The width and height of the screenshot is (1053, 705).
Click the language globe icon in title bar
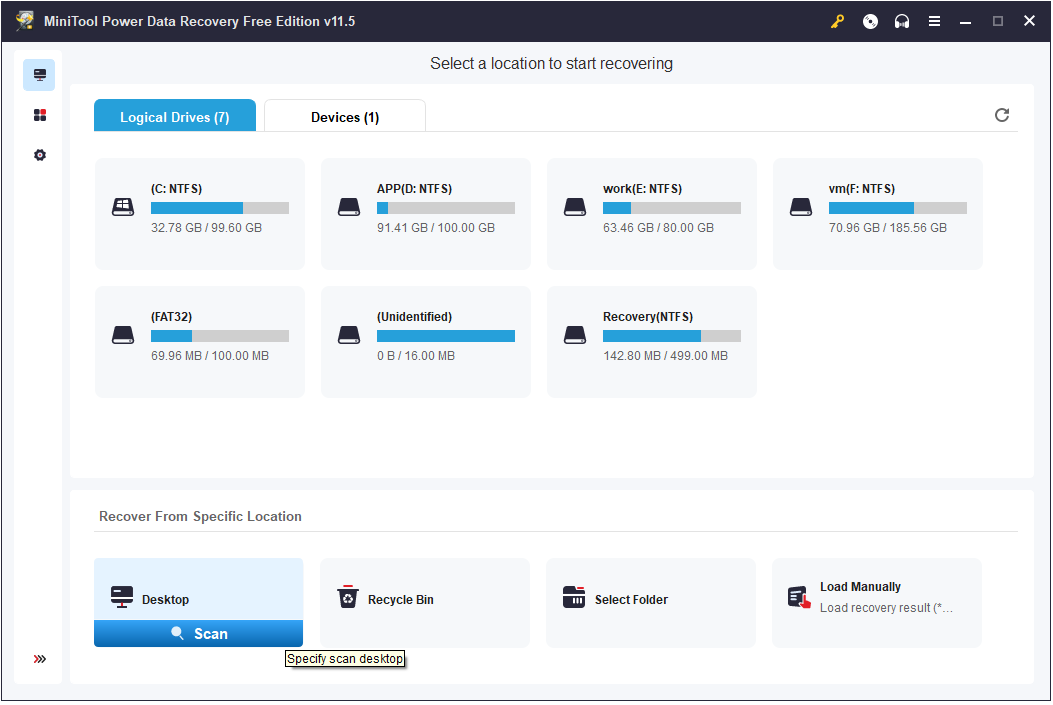click(x=869, y=20)
